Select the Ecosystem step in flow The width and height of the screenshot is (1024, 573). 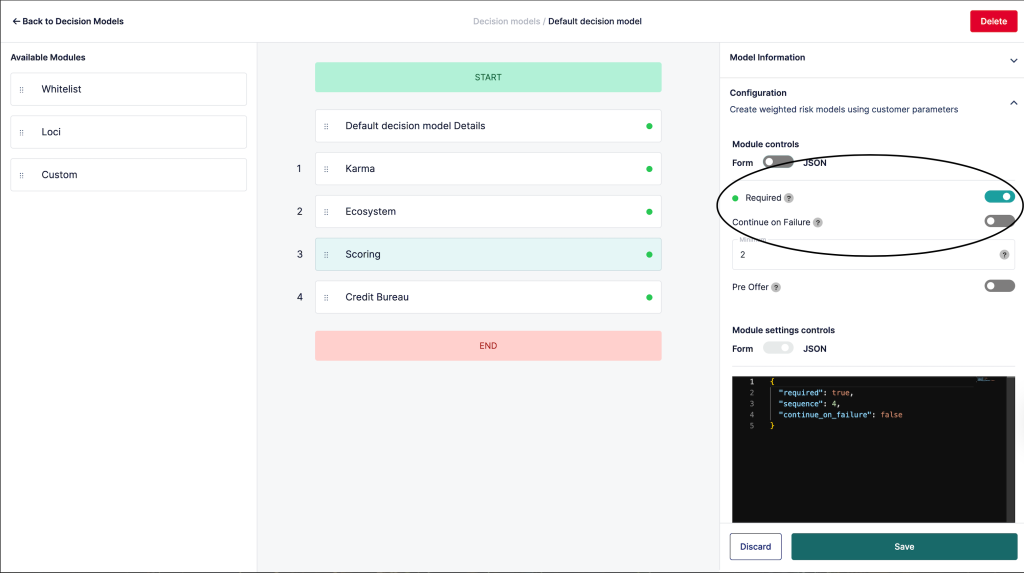coord(488,212)
